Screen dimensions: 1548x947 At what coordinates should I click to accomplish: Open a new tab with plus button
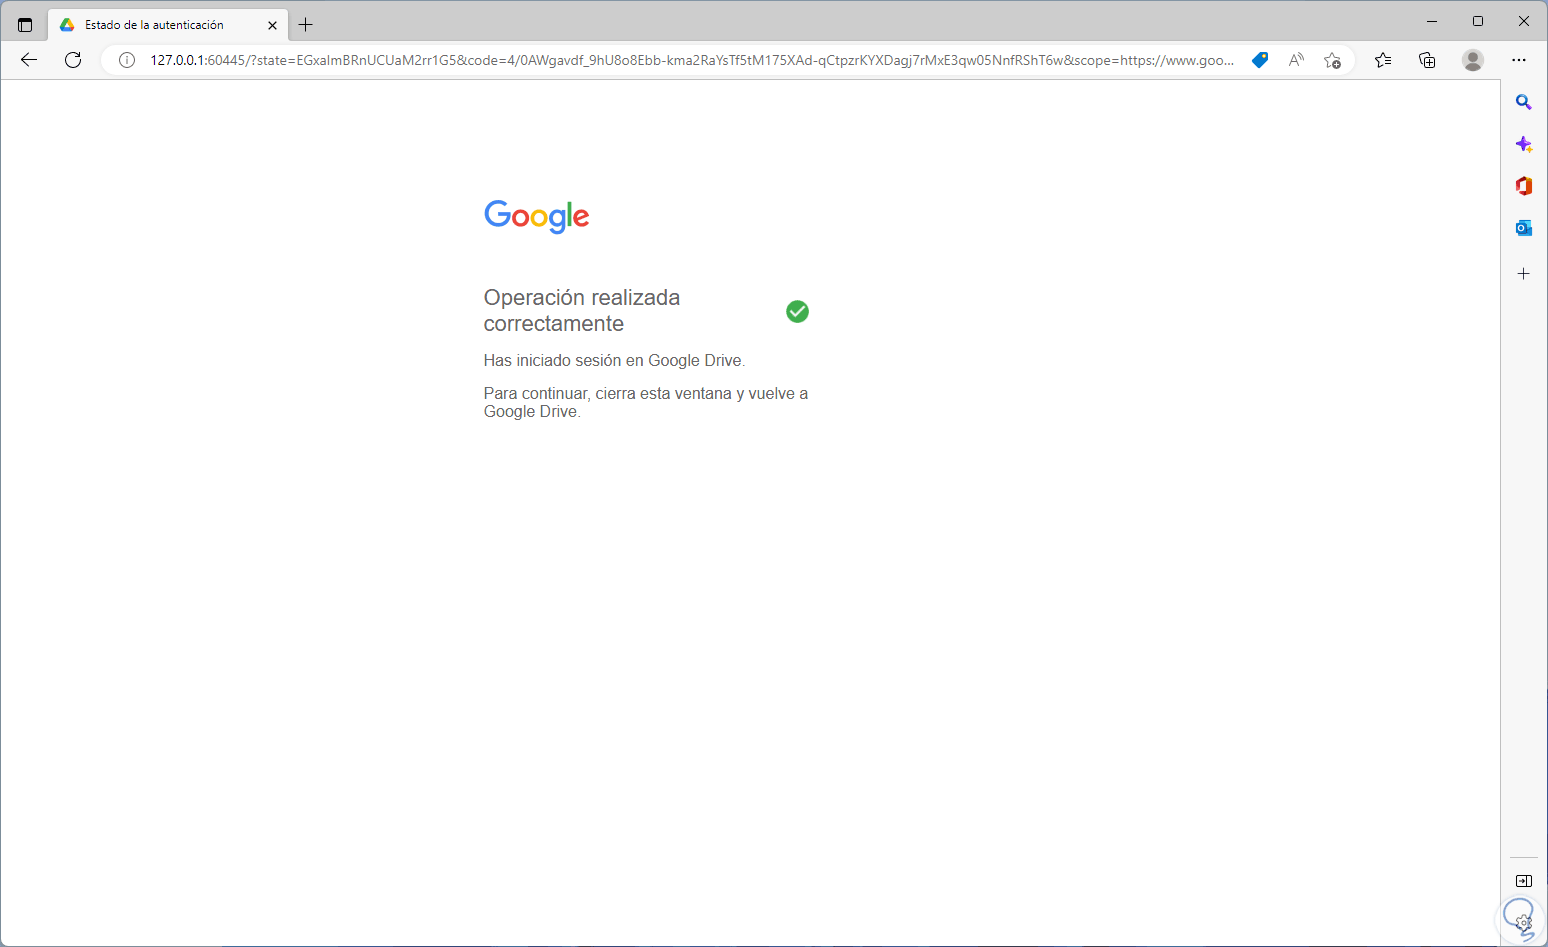pyautogui.click(x=306, y=25)
